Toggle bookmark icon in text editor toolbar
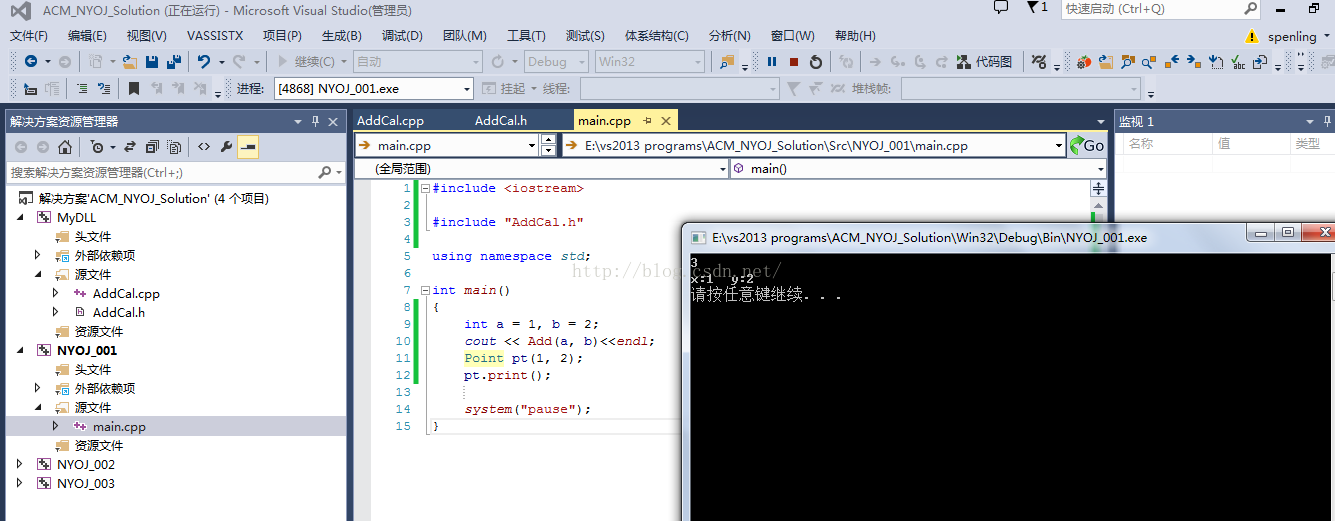The width and height of the screenshot is (1335, 521). tap(133, 89)
